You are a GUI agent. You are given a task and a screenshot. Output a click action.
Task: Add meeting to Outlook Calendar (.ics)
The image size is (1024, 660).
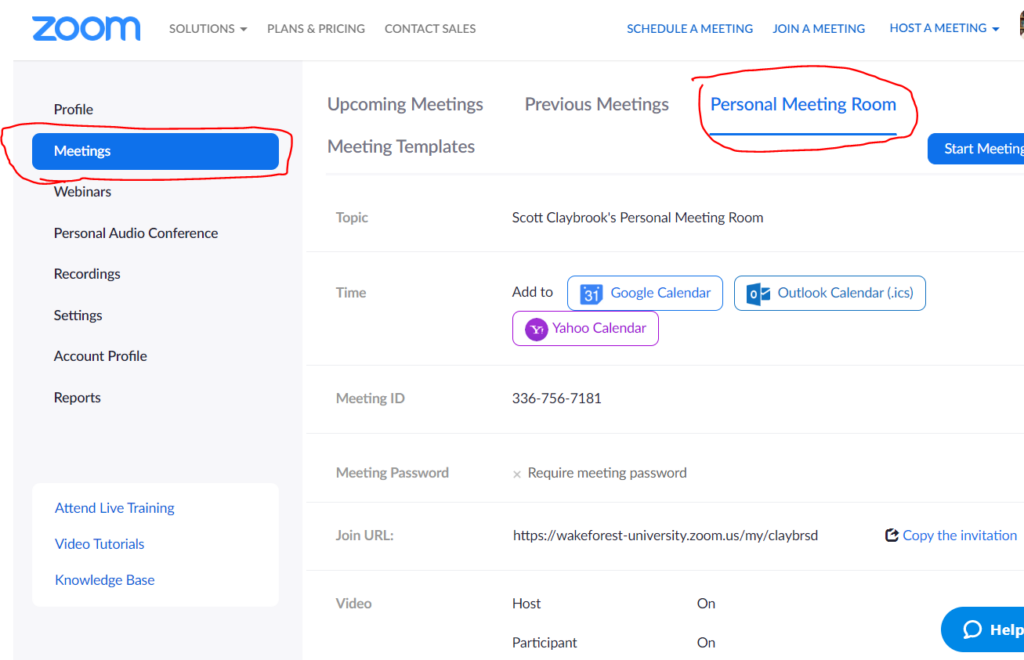(x=829, y=293)
